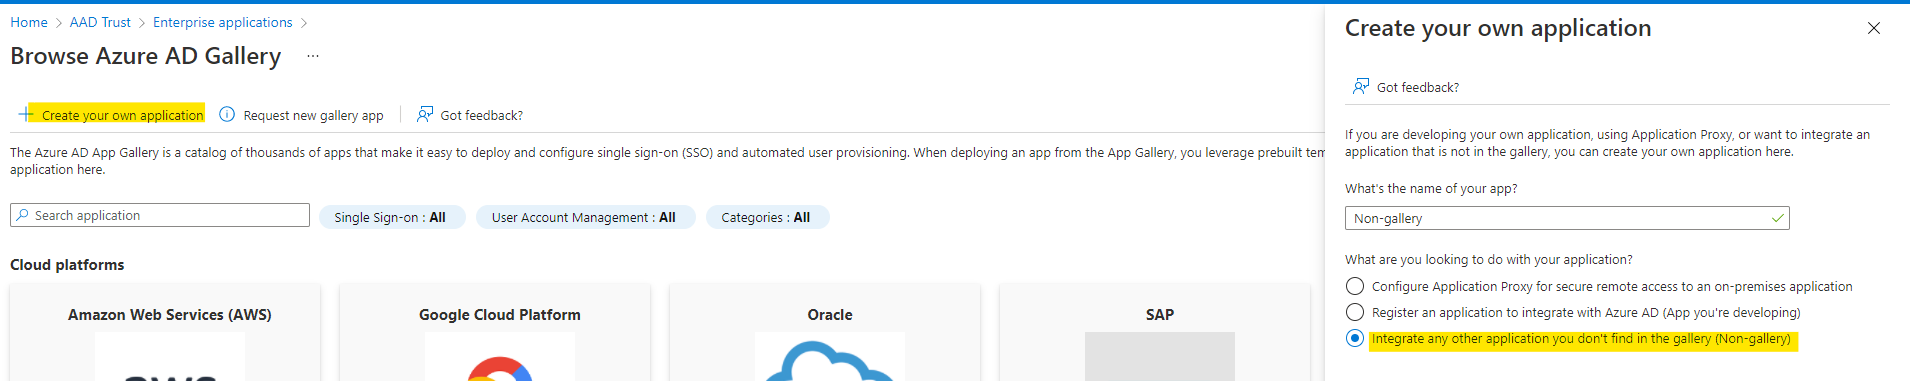Viewport: 1910px width, 381px height.
Task: Select Register an application to integrate radio option
Action: coord(1355,313)
